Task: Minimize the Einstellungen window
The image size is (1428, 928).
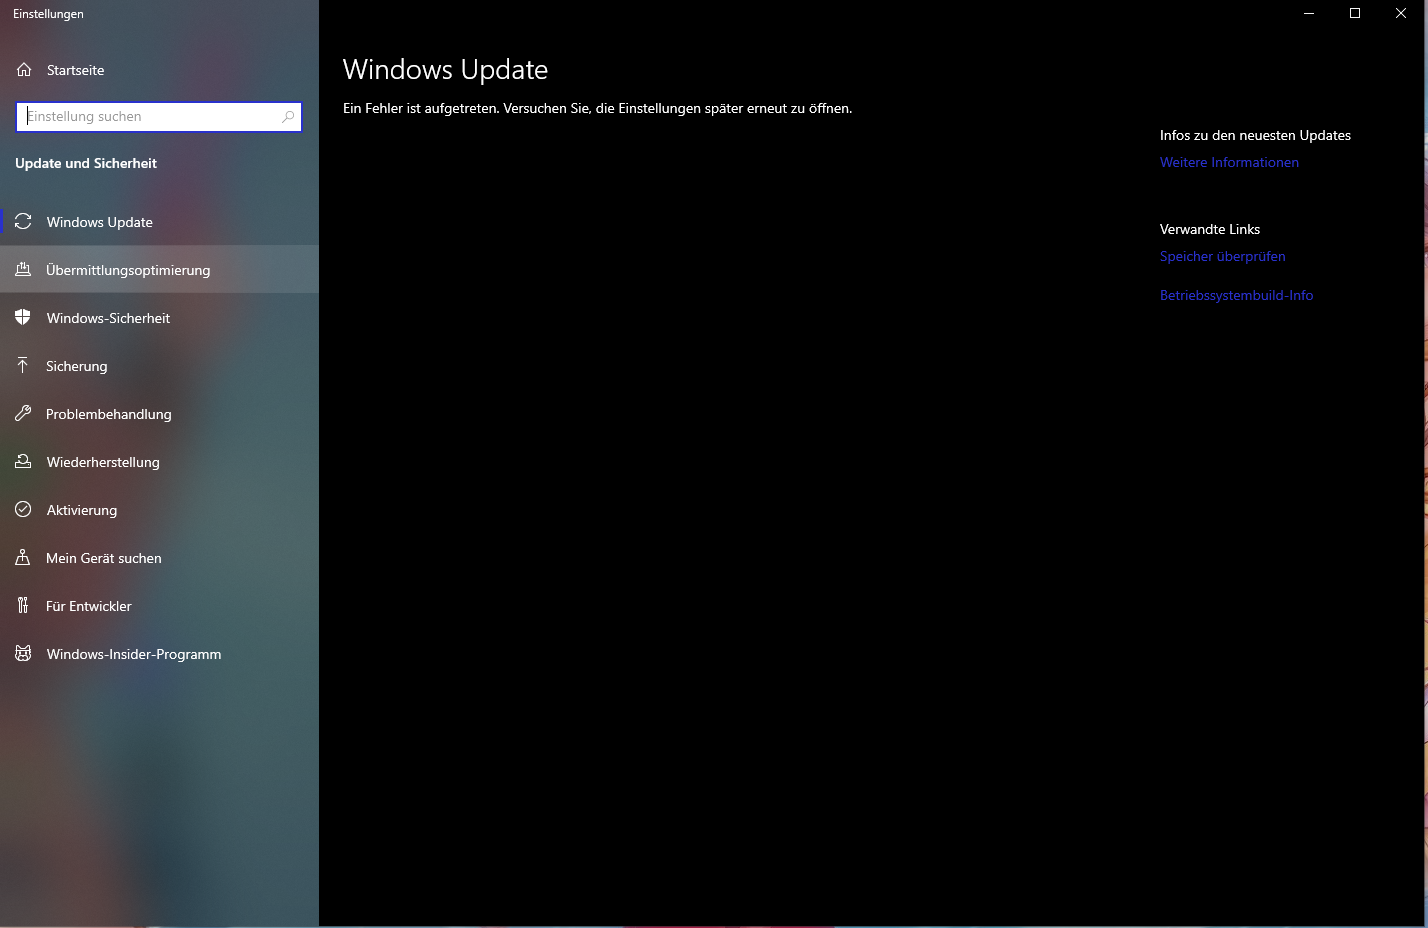Action: click(1309, 13)
